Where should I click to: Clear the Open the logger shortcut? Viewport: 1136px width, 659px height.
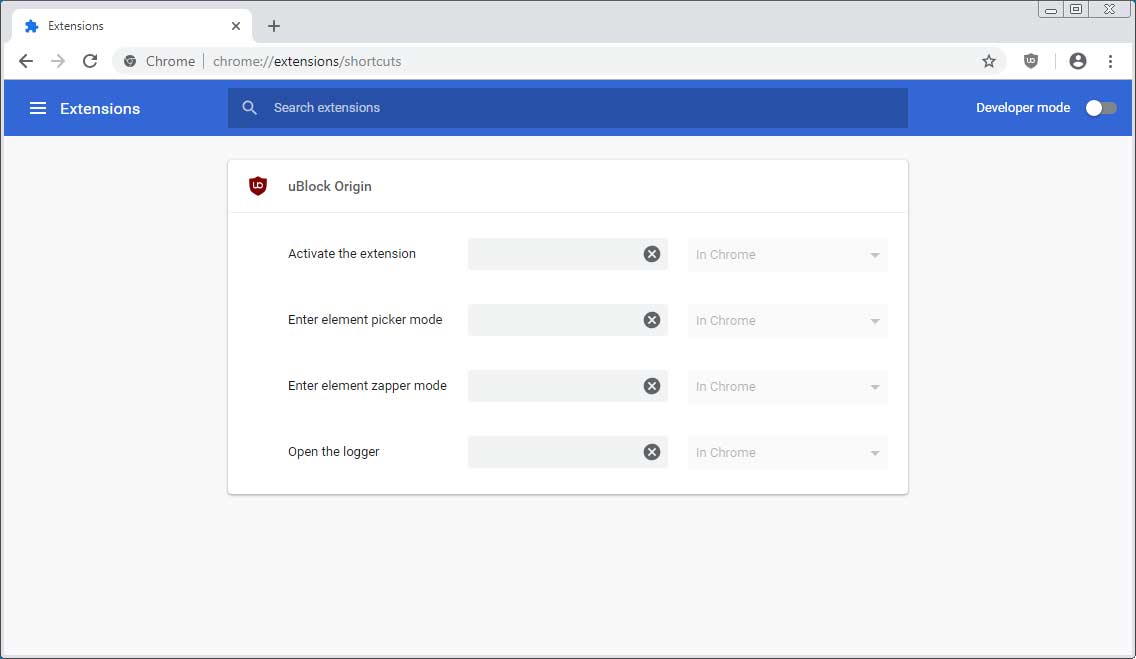tap(652, 452)
